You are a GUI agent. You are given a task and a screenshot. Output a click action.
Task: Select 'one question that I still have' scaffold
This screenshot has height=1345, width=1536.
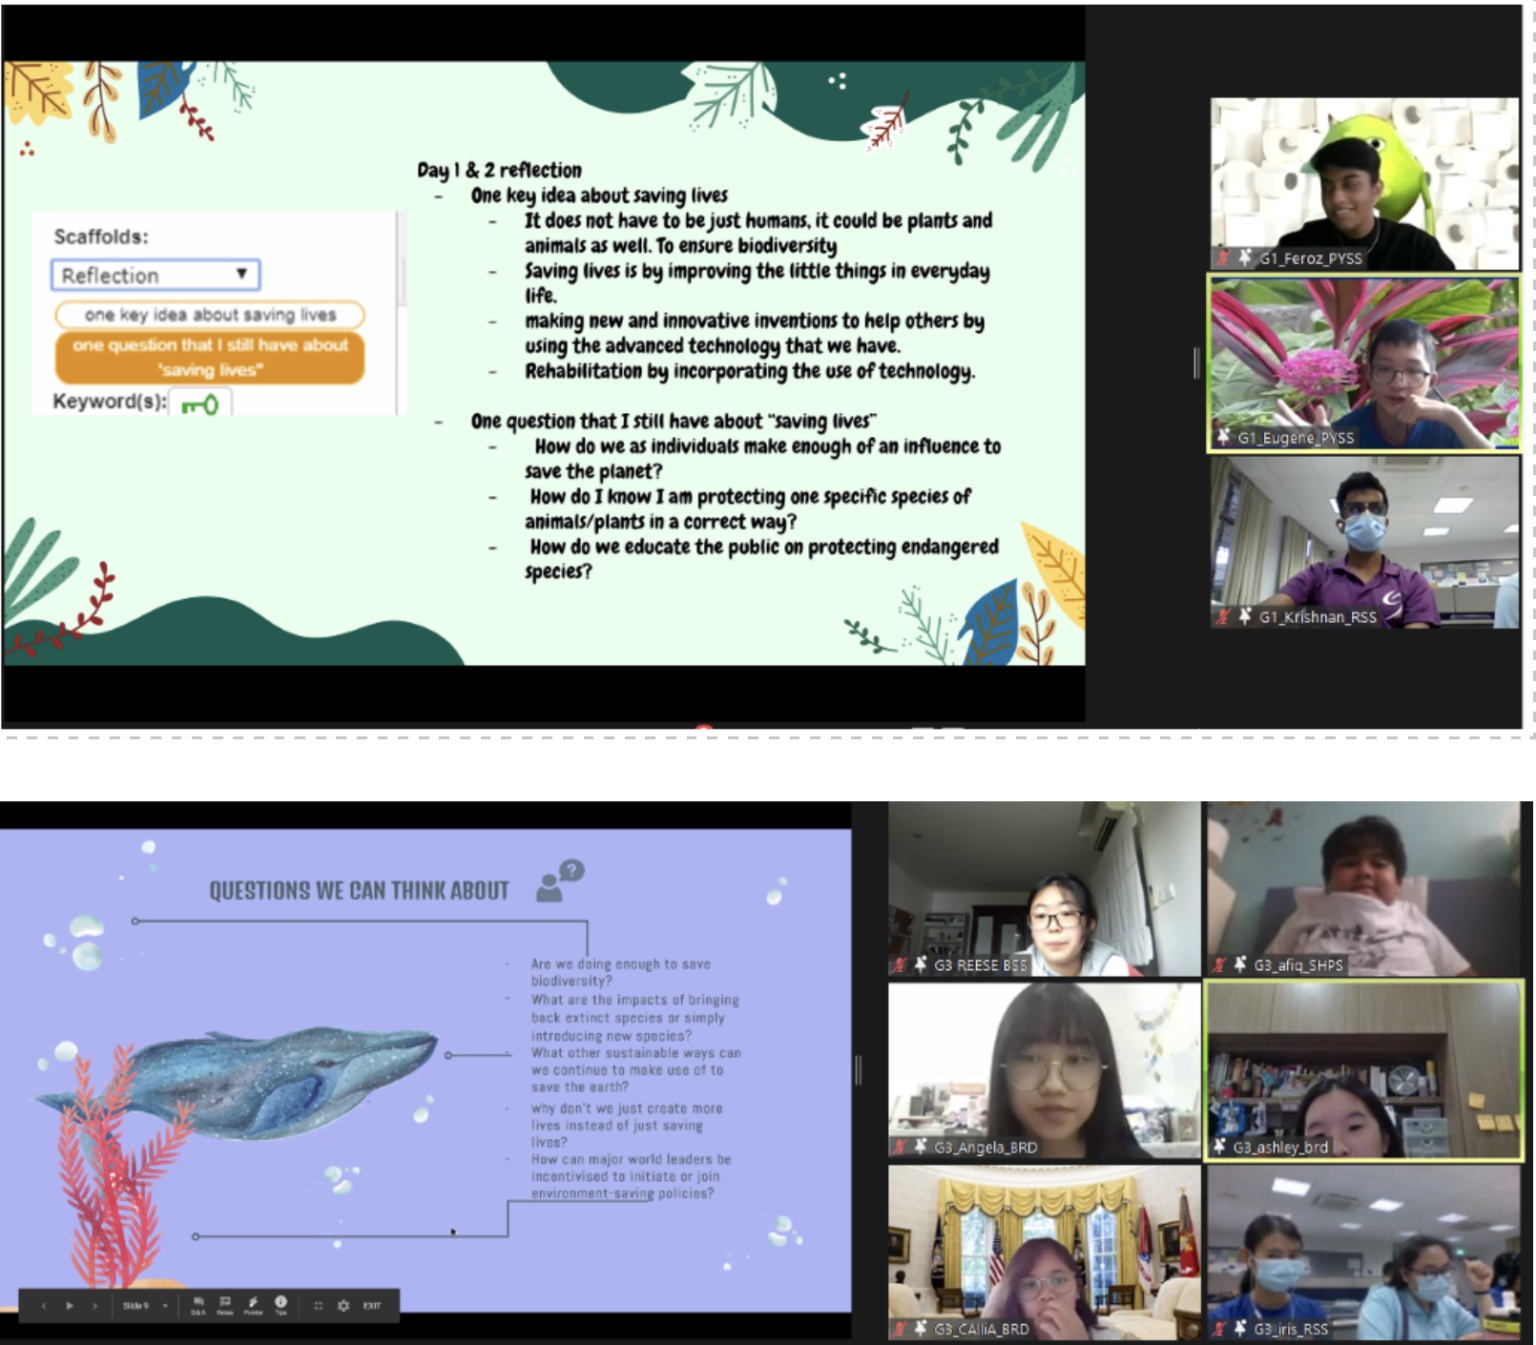[210, 357]
